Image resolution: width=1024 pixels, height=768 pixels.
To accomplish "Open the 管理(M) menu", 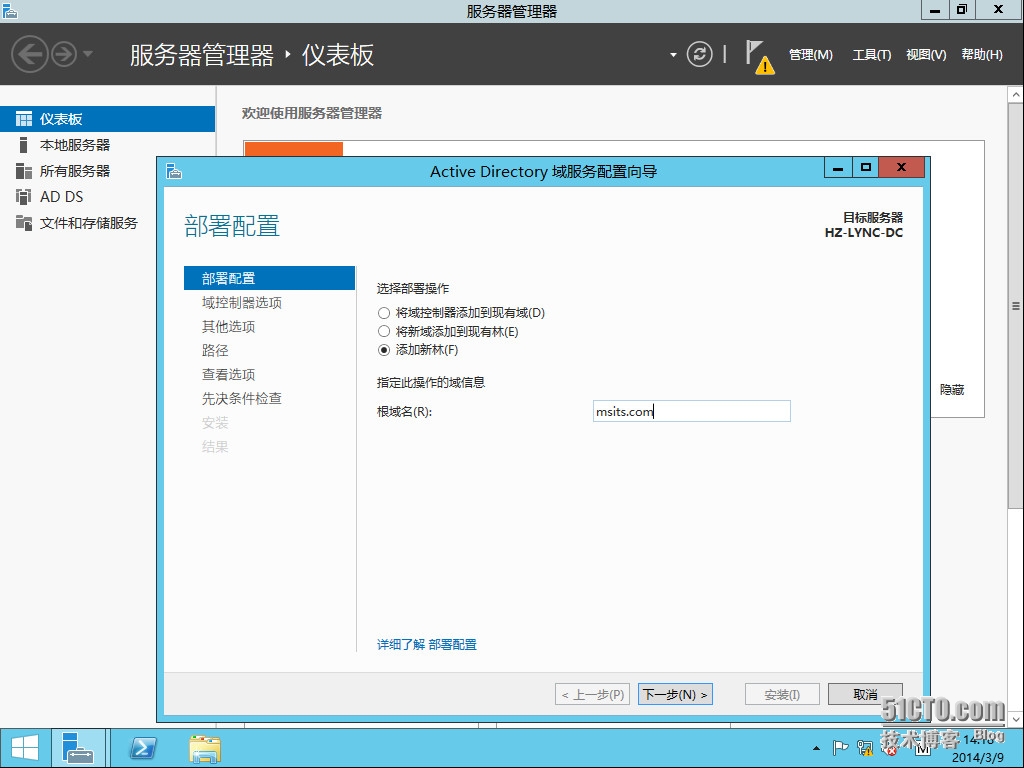I will [x=810, y=55].
